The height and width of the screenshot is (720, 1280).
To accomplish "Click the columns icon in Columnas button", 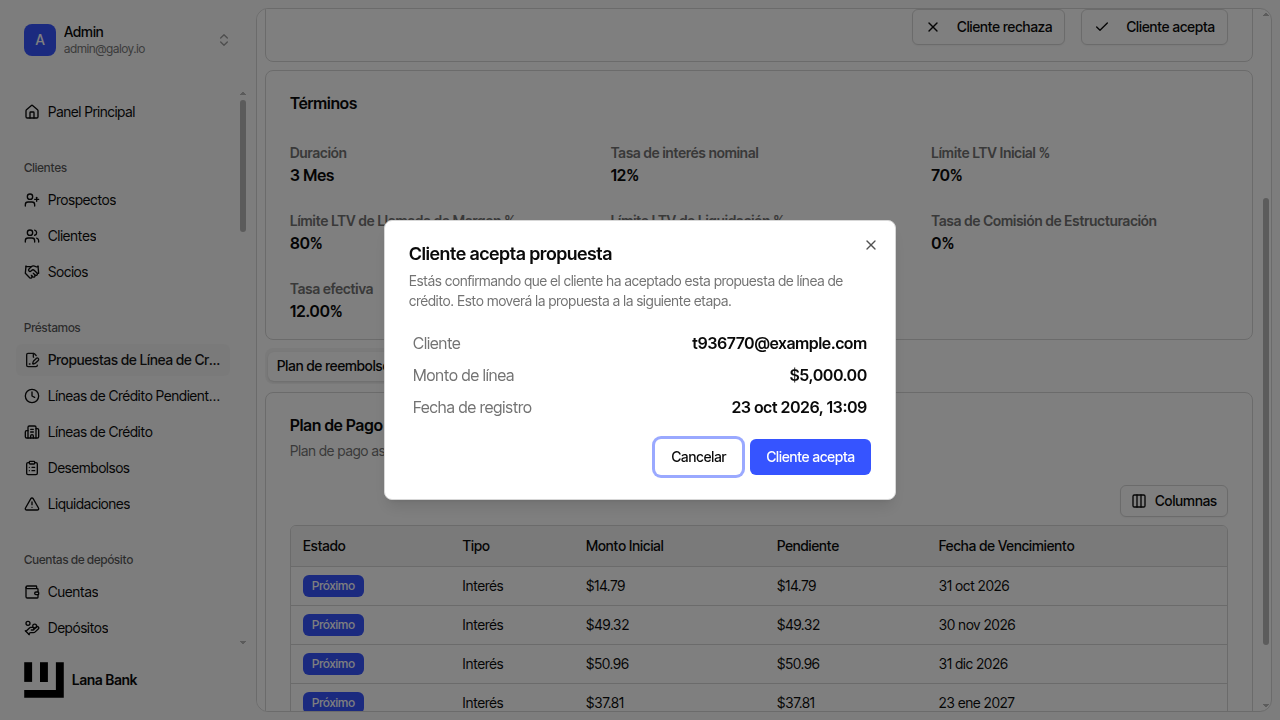I will point(1139,501).
